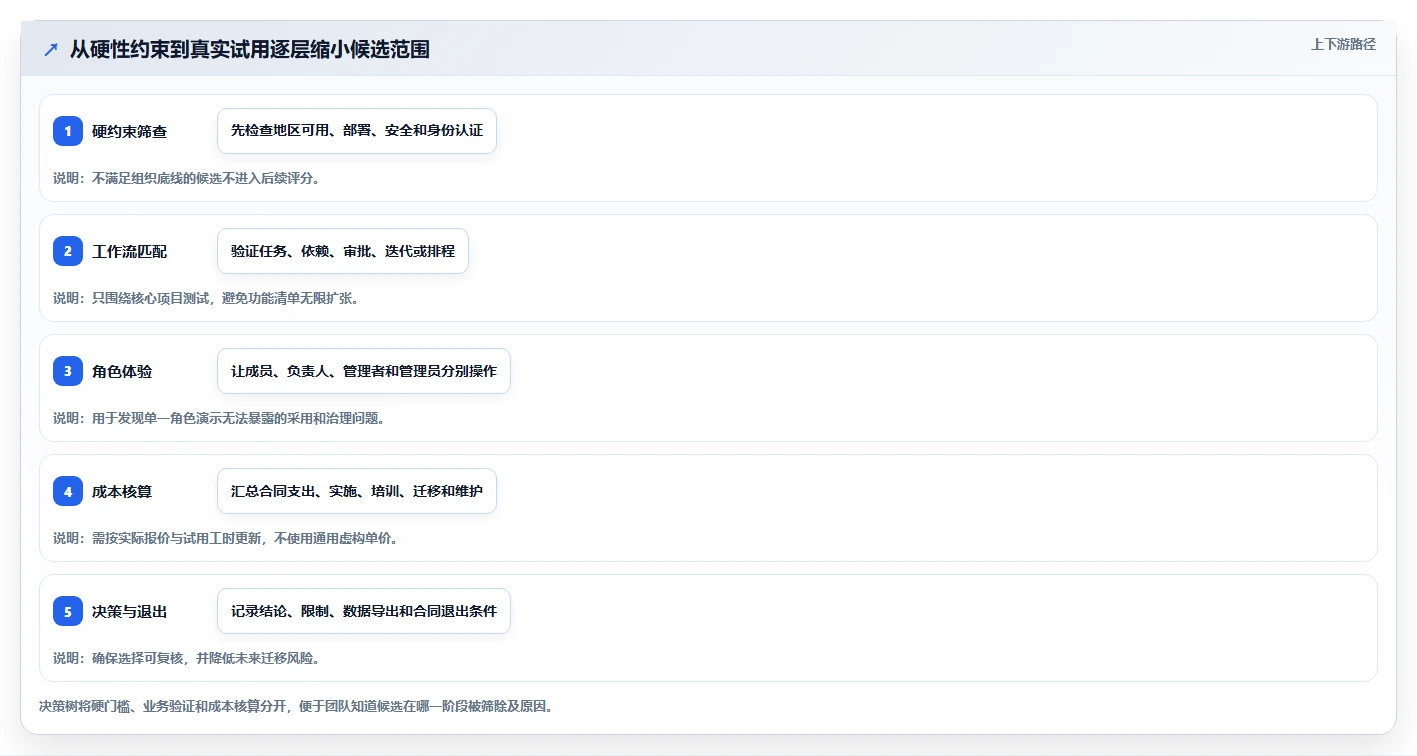Select the chip 汇总合同支出、实施、培训、迁移和维护
This screenshot has height=756, width=1417.
(357, 491)
